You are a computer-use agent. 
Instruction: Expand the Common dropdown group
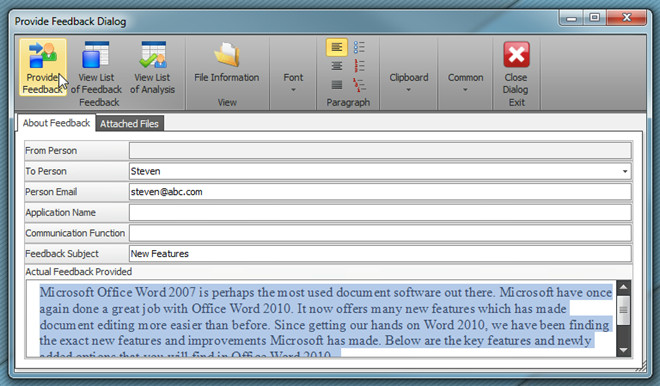(465, 83)
